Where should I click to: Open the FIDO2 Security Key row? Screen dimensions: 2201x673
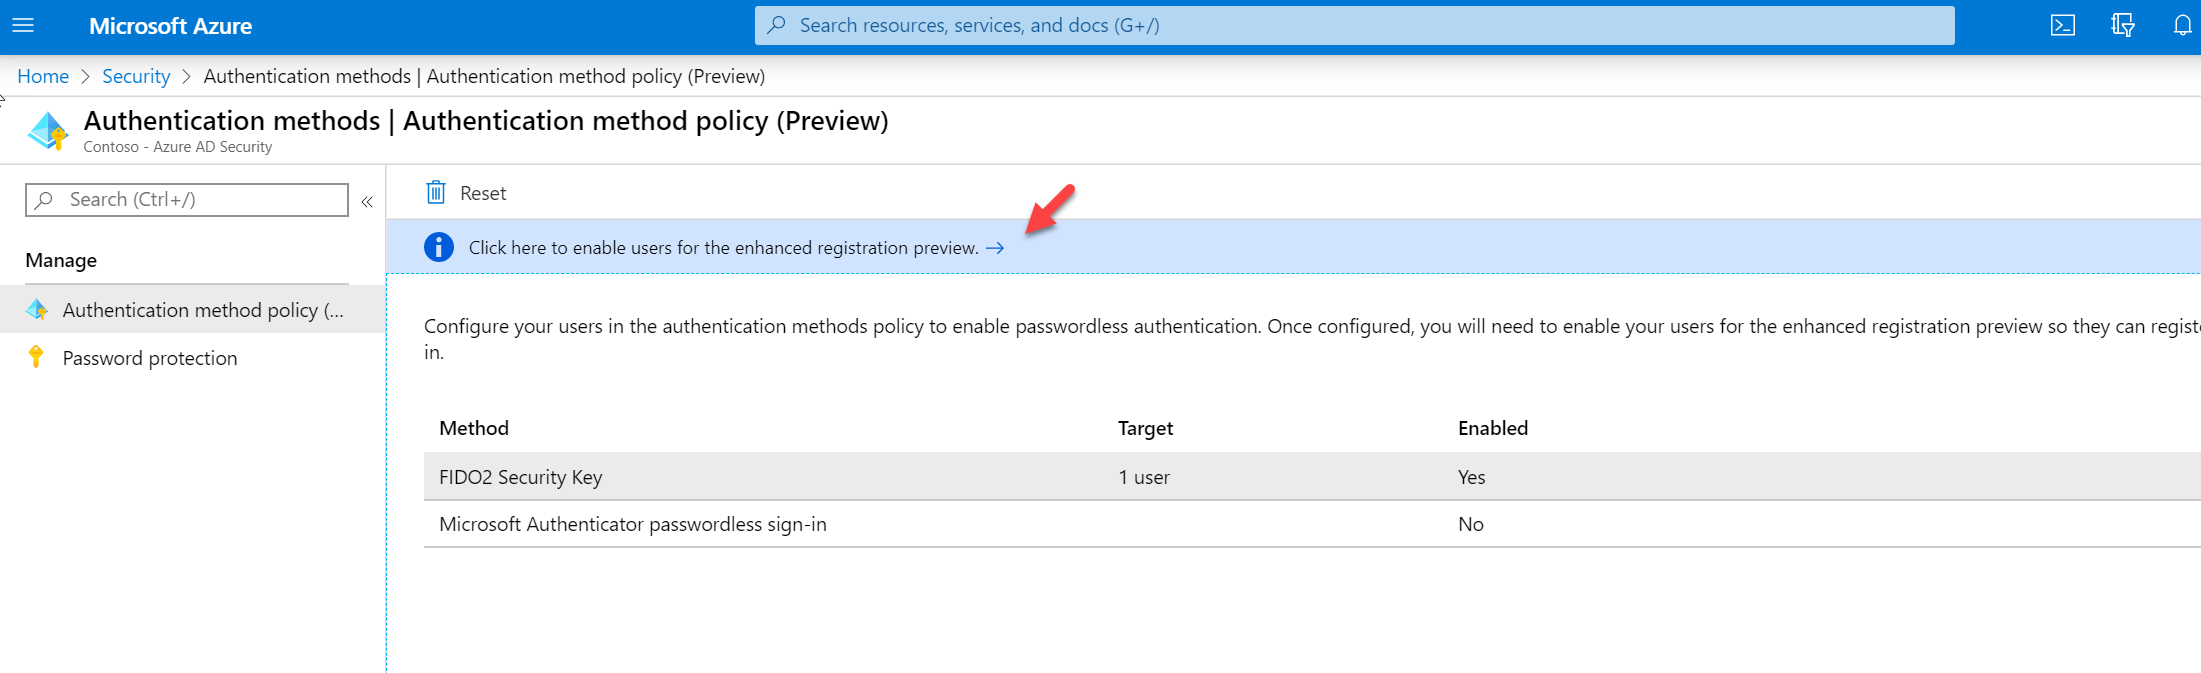pos(1312,477)
